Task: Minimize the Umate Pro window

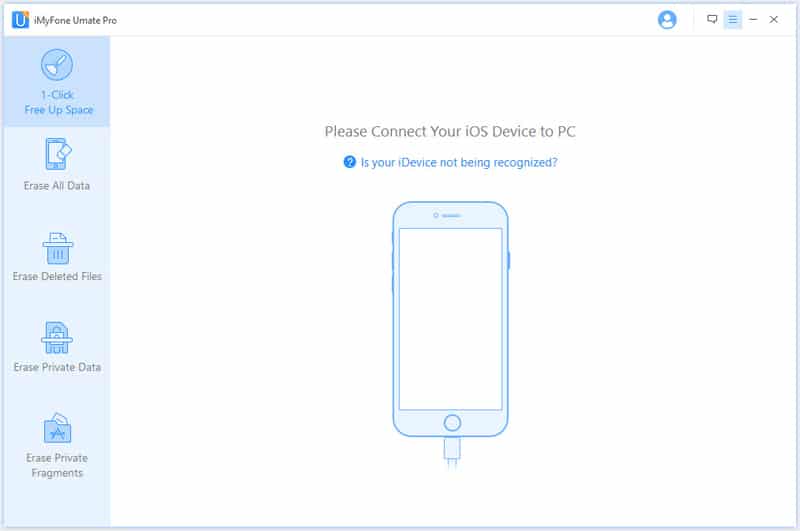Action: tap(753, 20)
